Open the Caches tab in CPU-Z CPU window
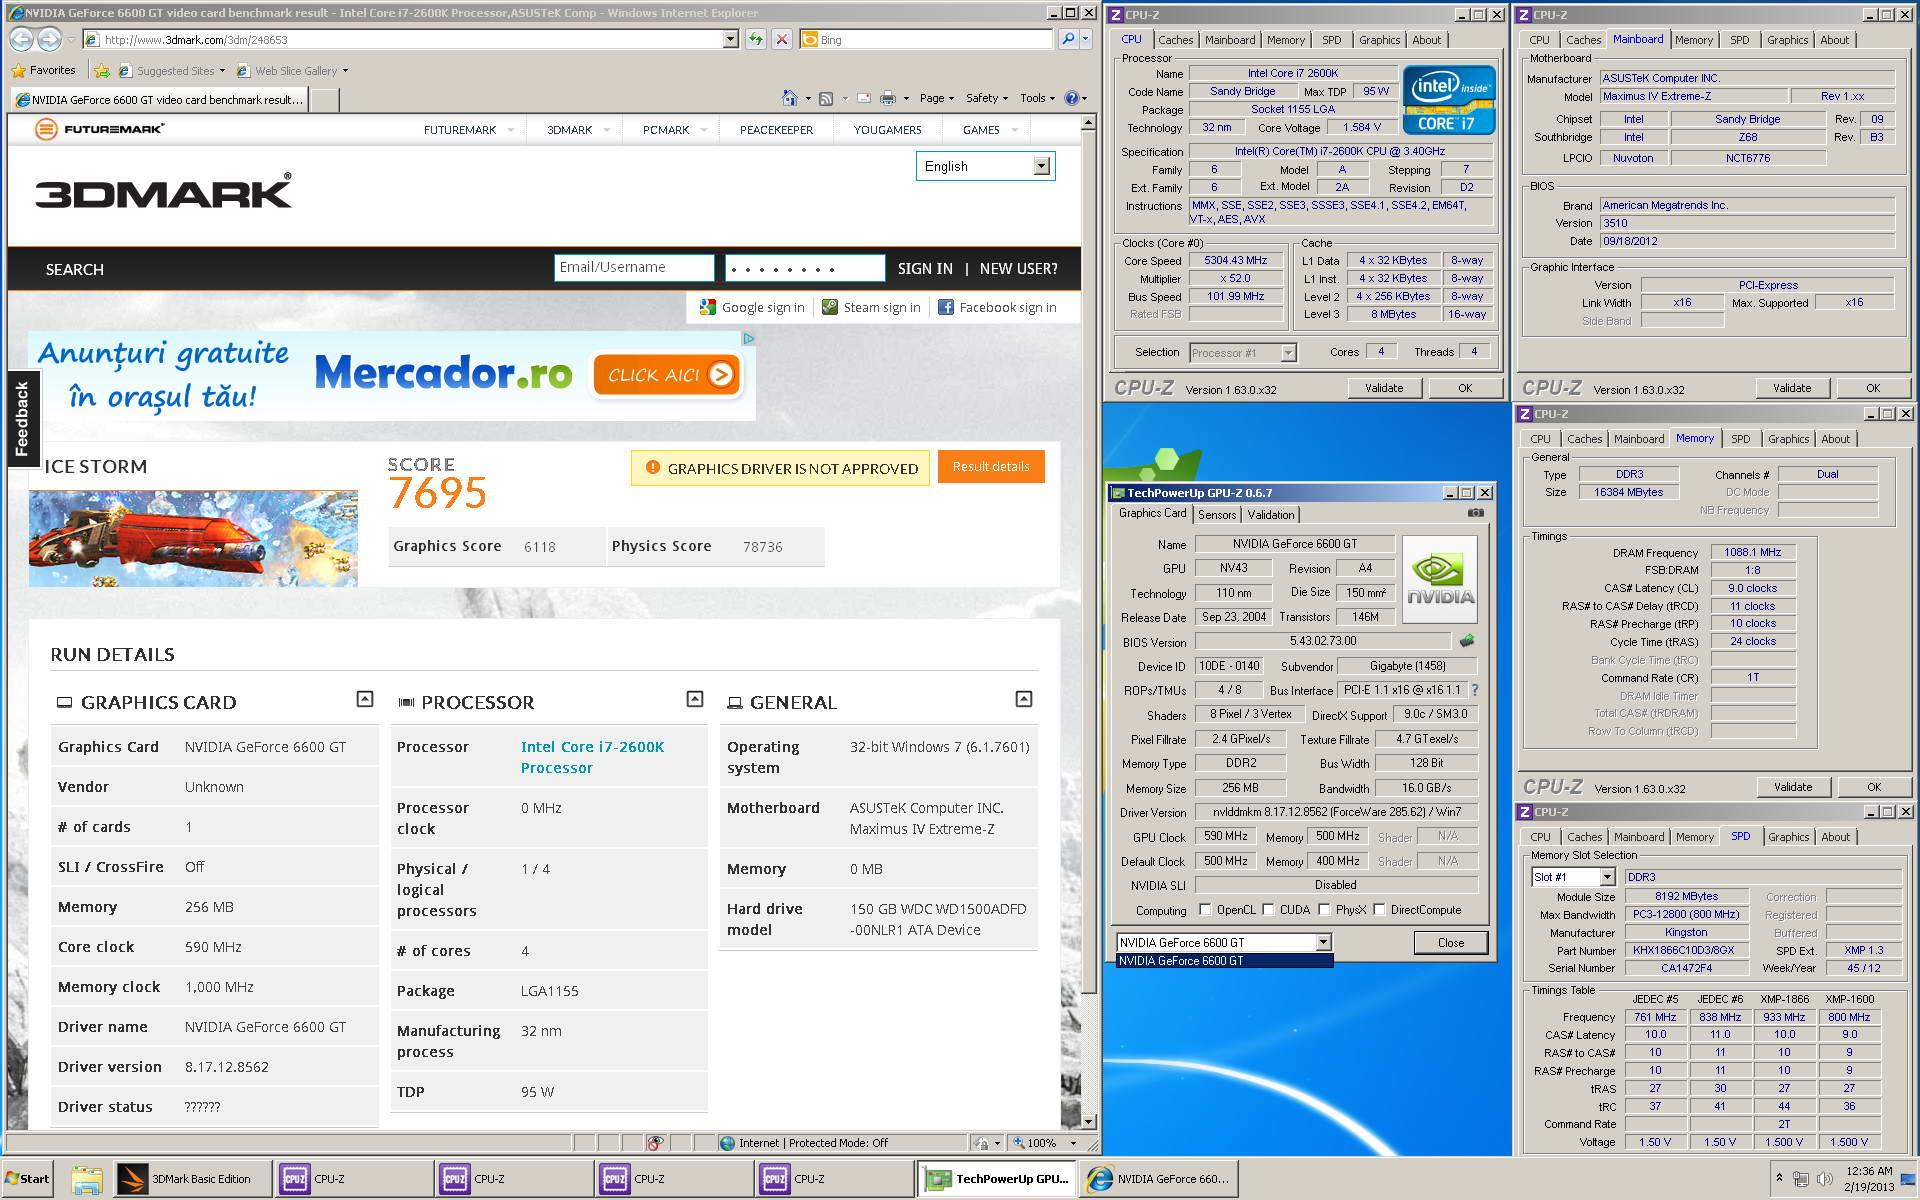This screenshot has height=1200, width=1920. point(1175,40)
